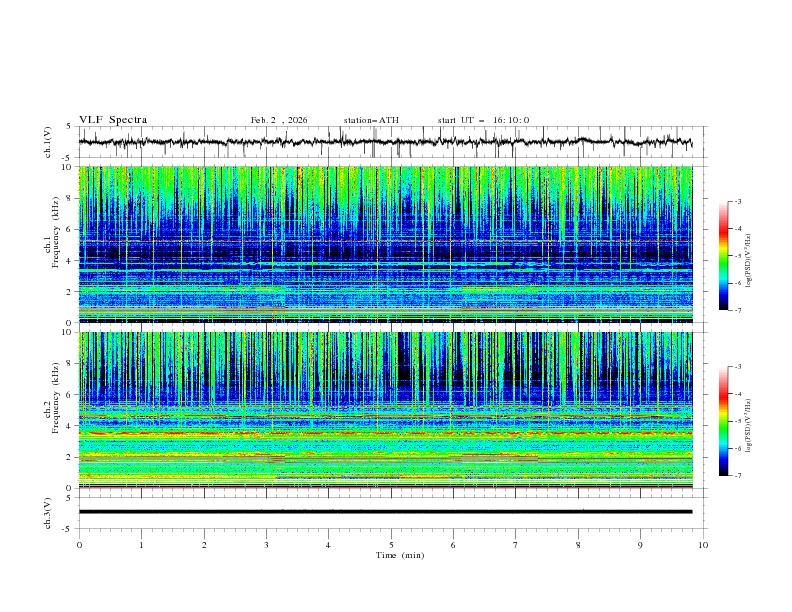
Task: Click the 'VLF Spectra' title text
Action: click(x=113, y=120)
